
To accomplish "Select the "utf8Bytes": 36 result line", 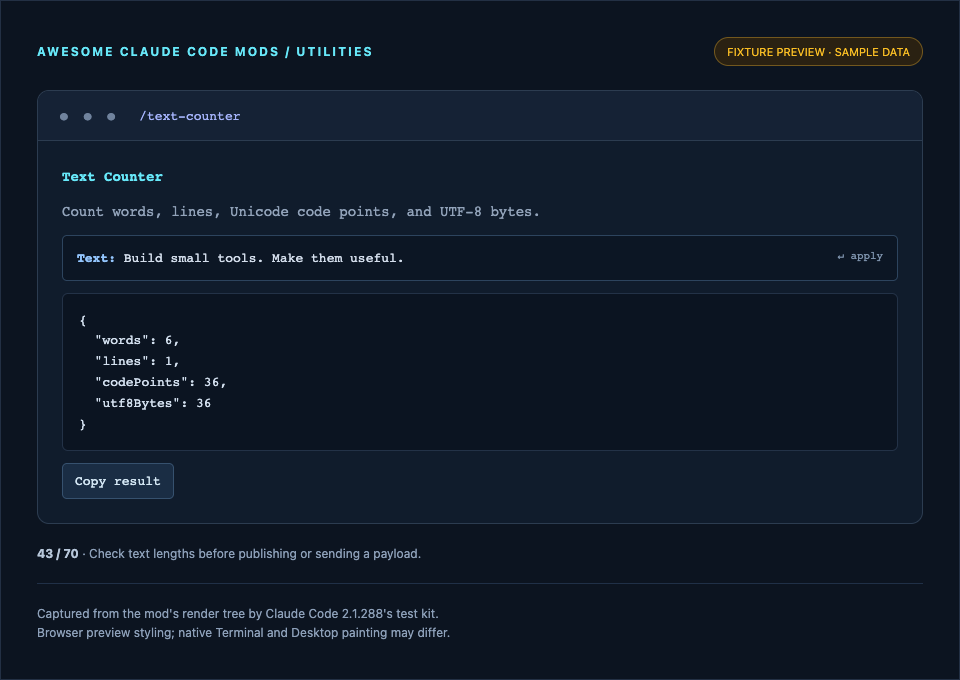I will (x=153, y=403).
